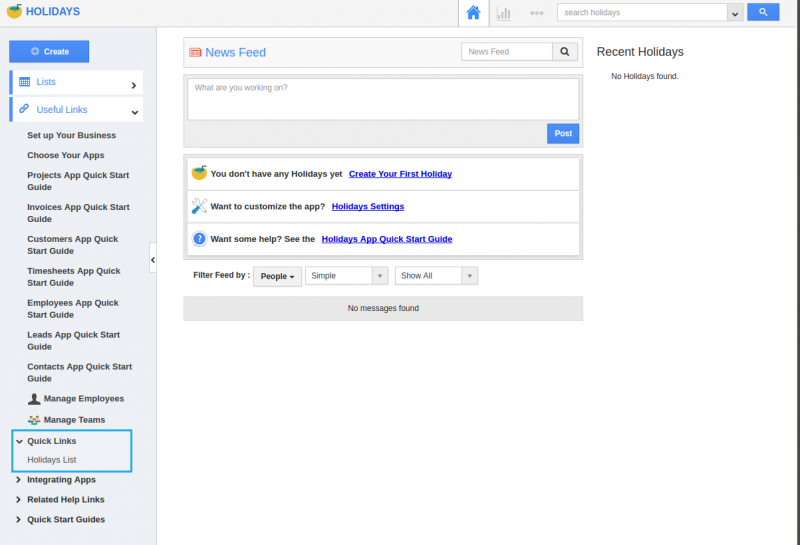This screenshot has height=545, width=800.
Task: Open the People filter dropdown
Action: point(277,276)
